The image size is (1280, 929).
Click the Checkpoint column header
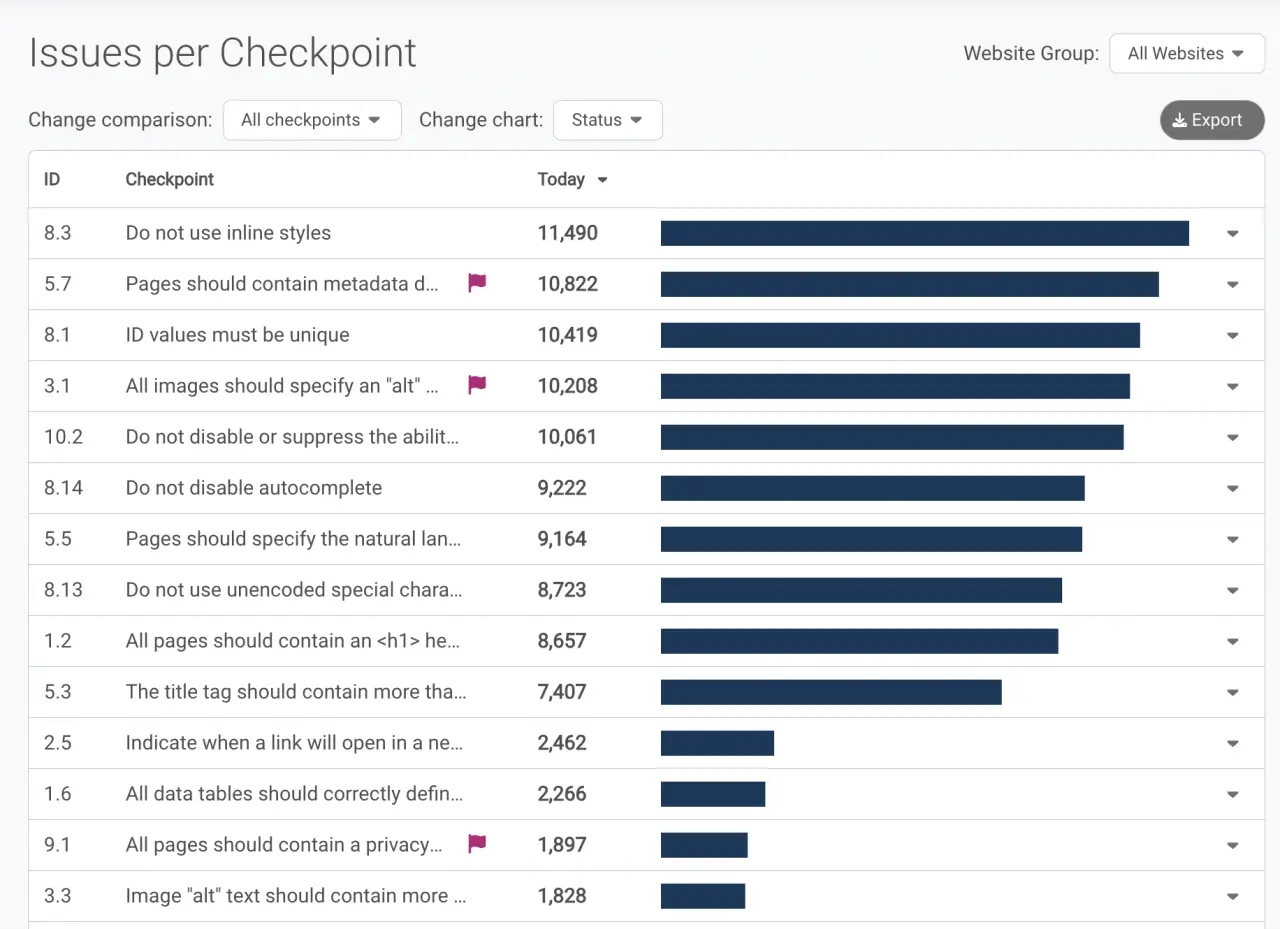(170, 180)
